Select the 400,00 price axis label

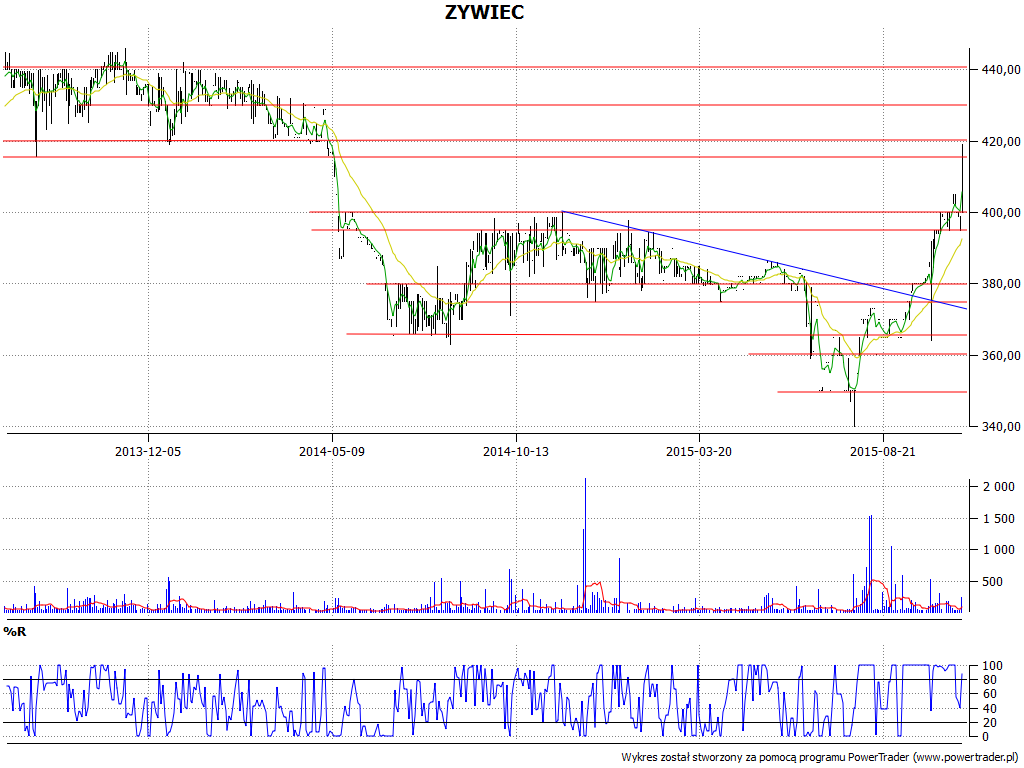(x=1000, y=213)
